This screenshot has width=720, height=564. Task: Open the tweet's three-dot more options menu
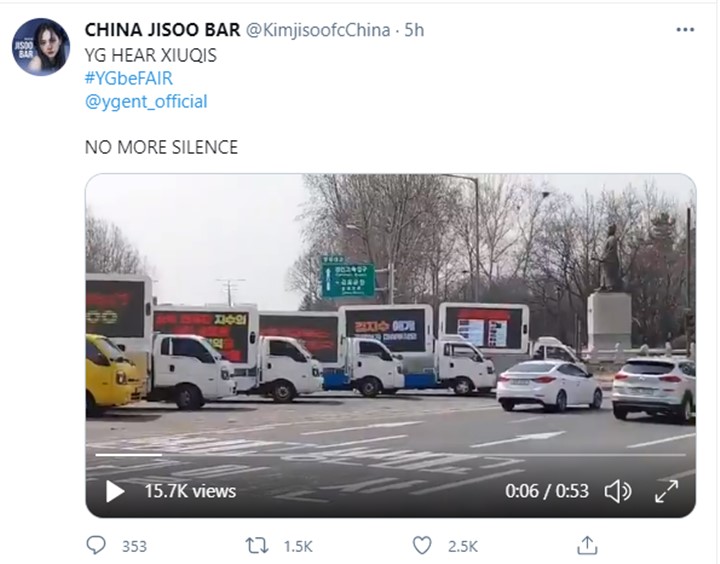pos(685,30)
